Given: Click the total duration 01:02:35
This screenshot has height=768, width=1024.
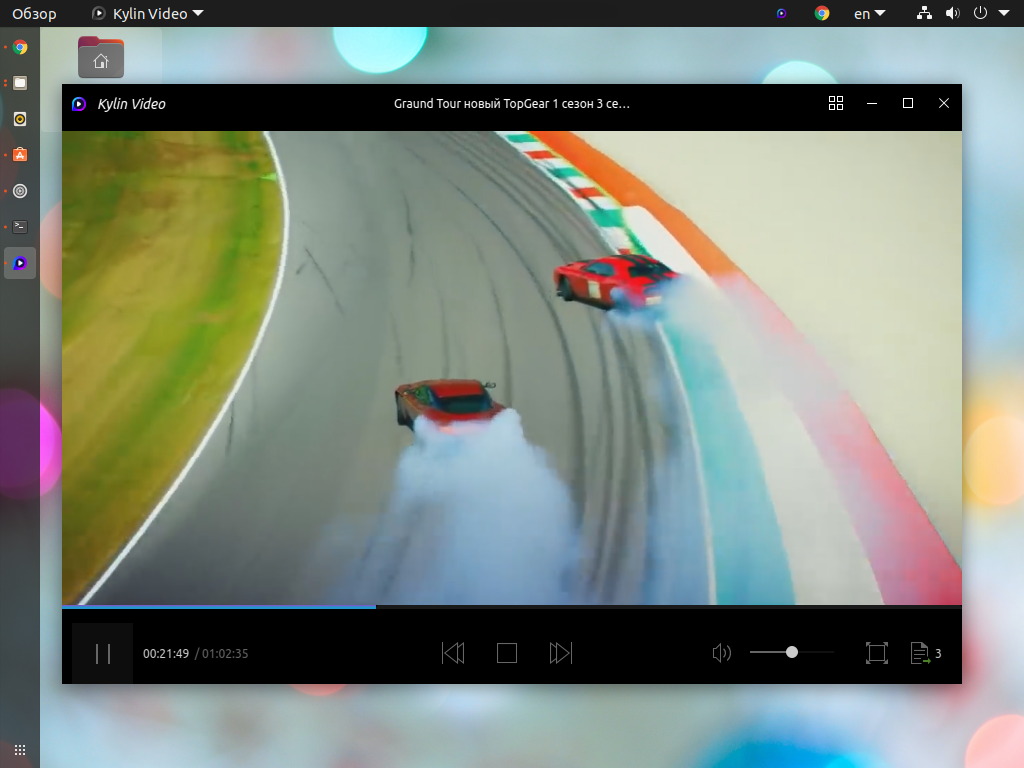Looking at the screenshot, I should click(x=225, y=654).
